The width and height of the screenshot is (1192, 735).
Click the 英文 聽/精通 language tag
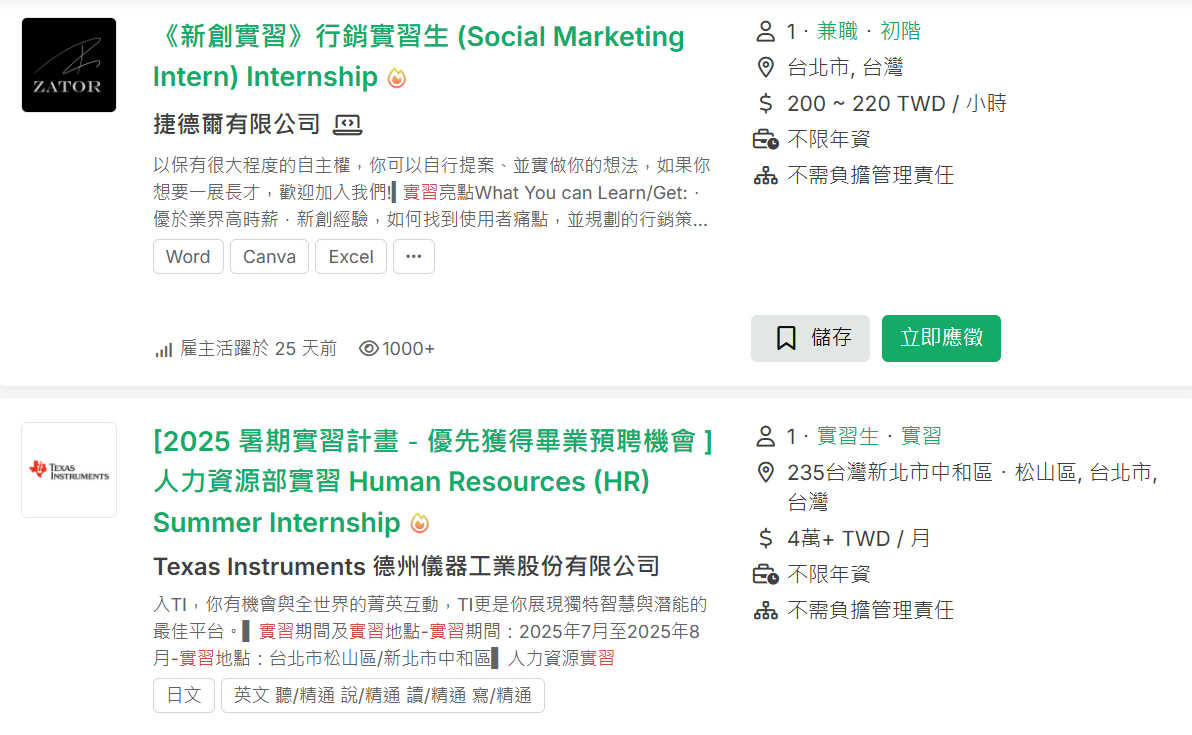point(382,695)
